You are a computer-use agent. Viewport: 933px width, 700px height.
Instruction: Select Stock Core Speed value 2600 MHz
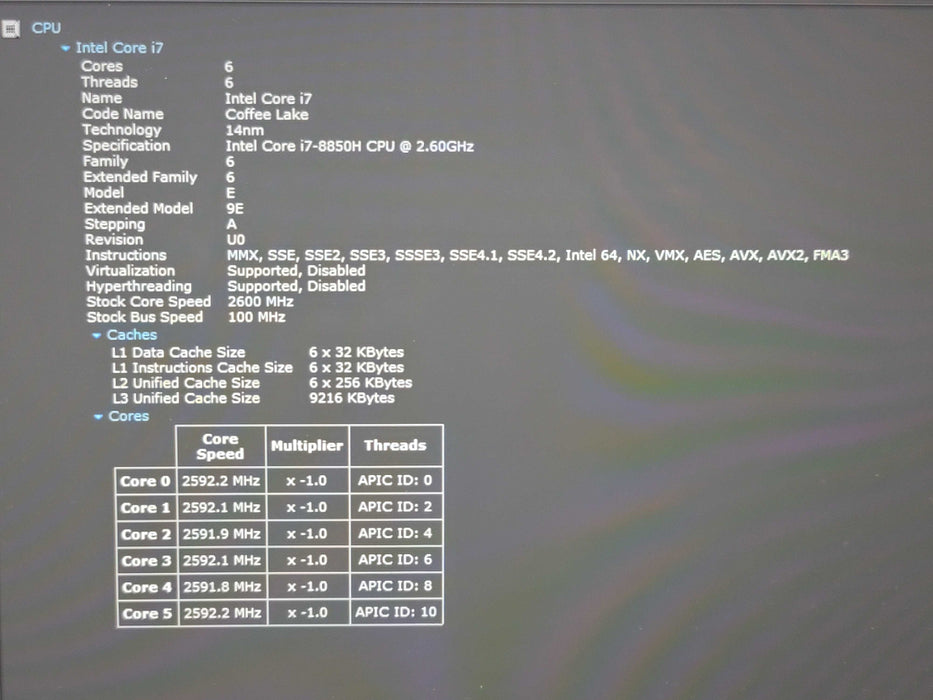coord(261,302)
